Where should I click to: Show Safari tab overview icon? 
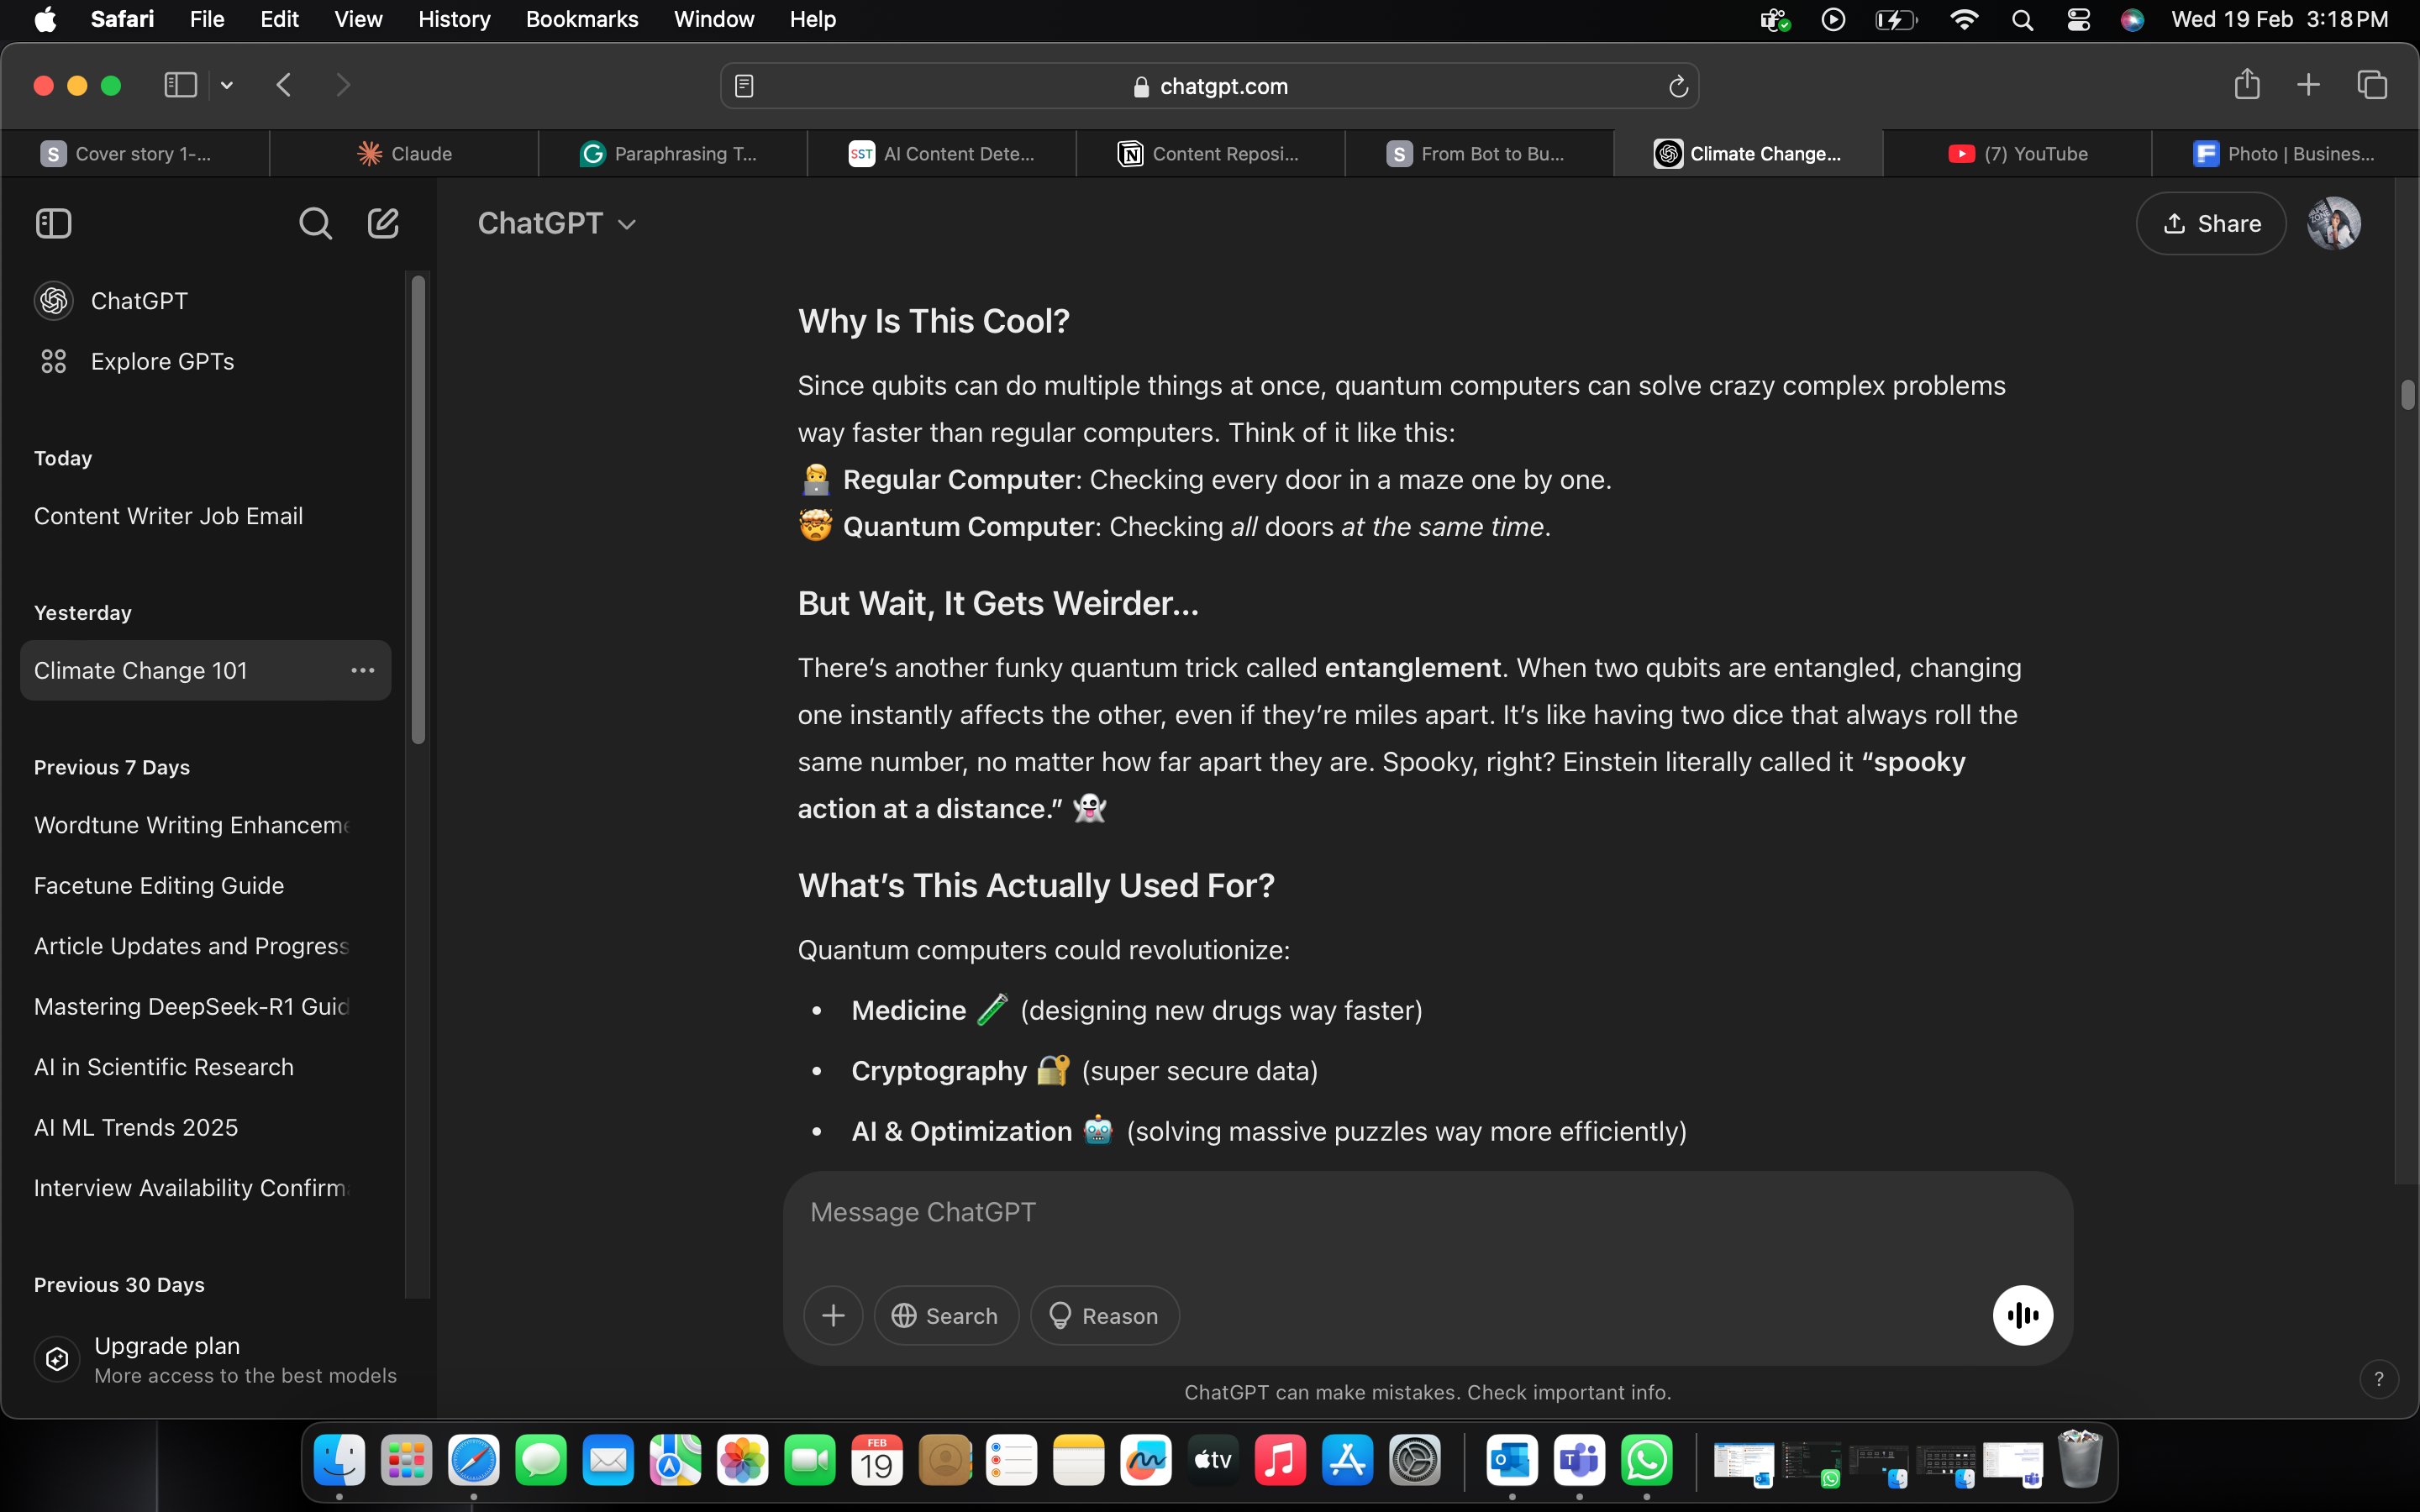tap(2372, 85)
